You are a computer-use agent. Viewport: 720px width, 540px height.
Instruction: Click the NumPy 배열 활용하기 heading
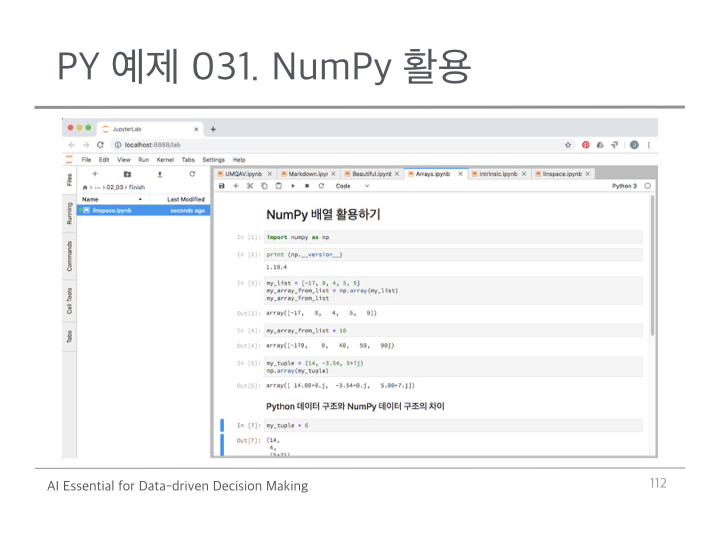pos(323,214)
